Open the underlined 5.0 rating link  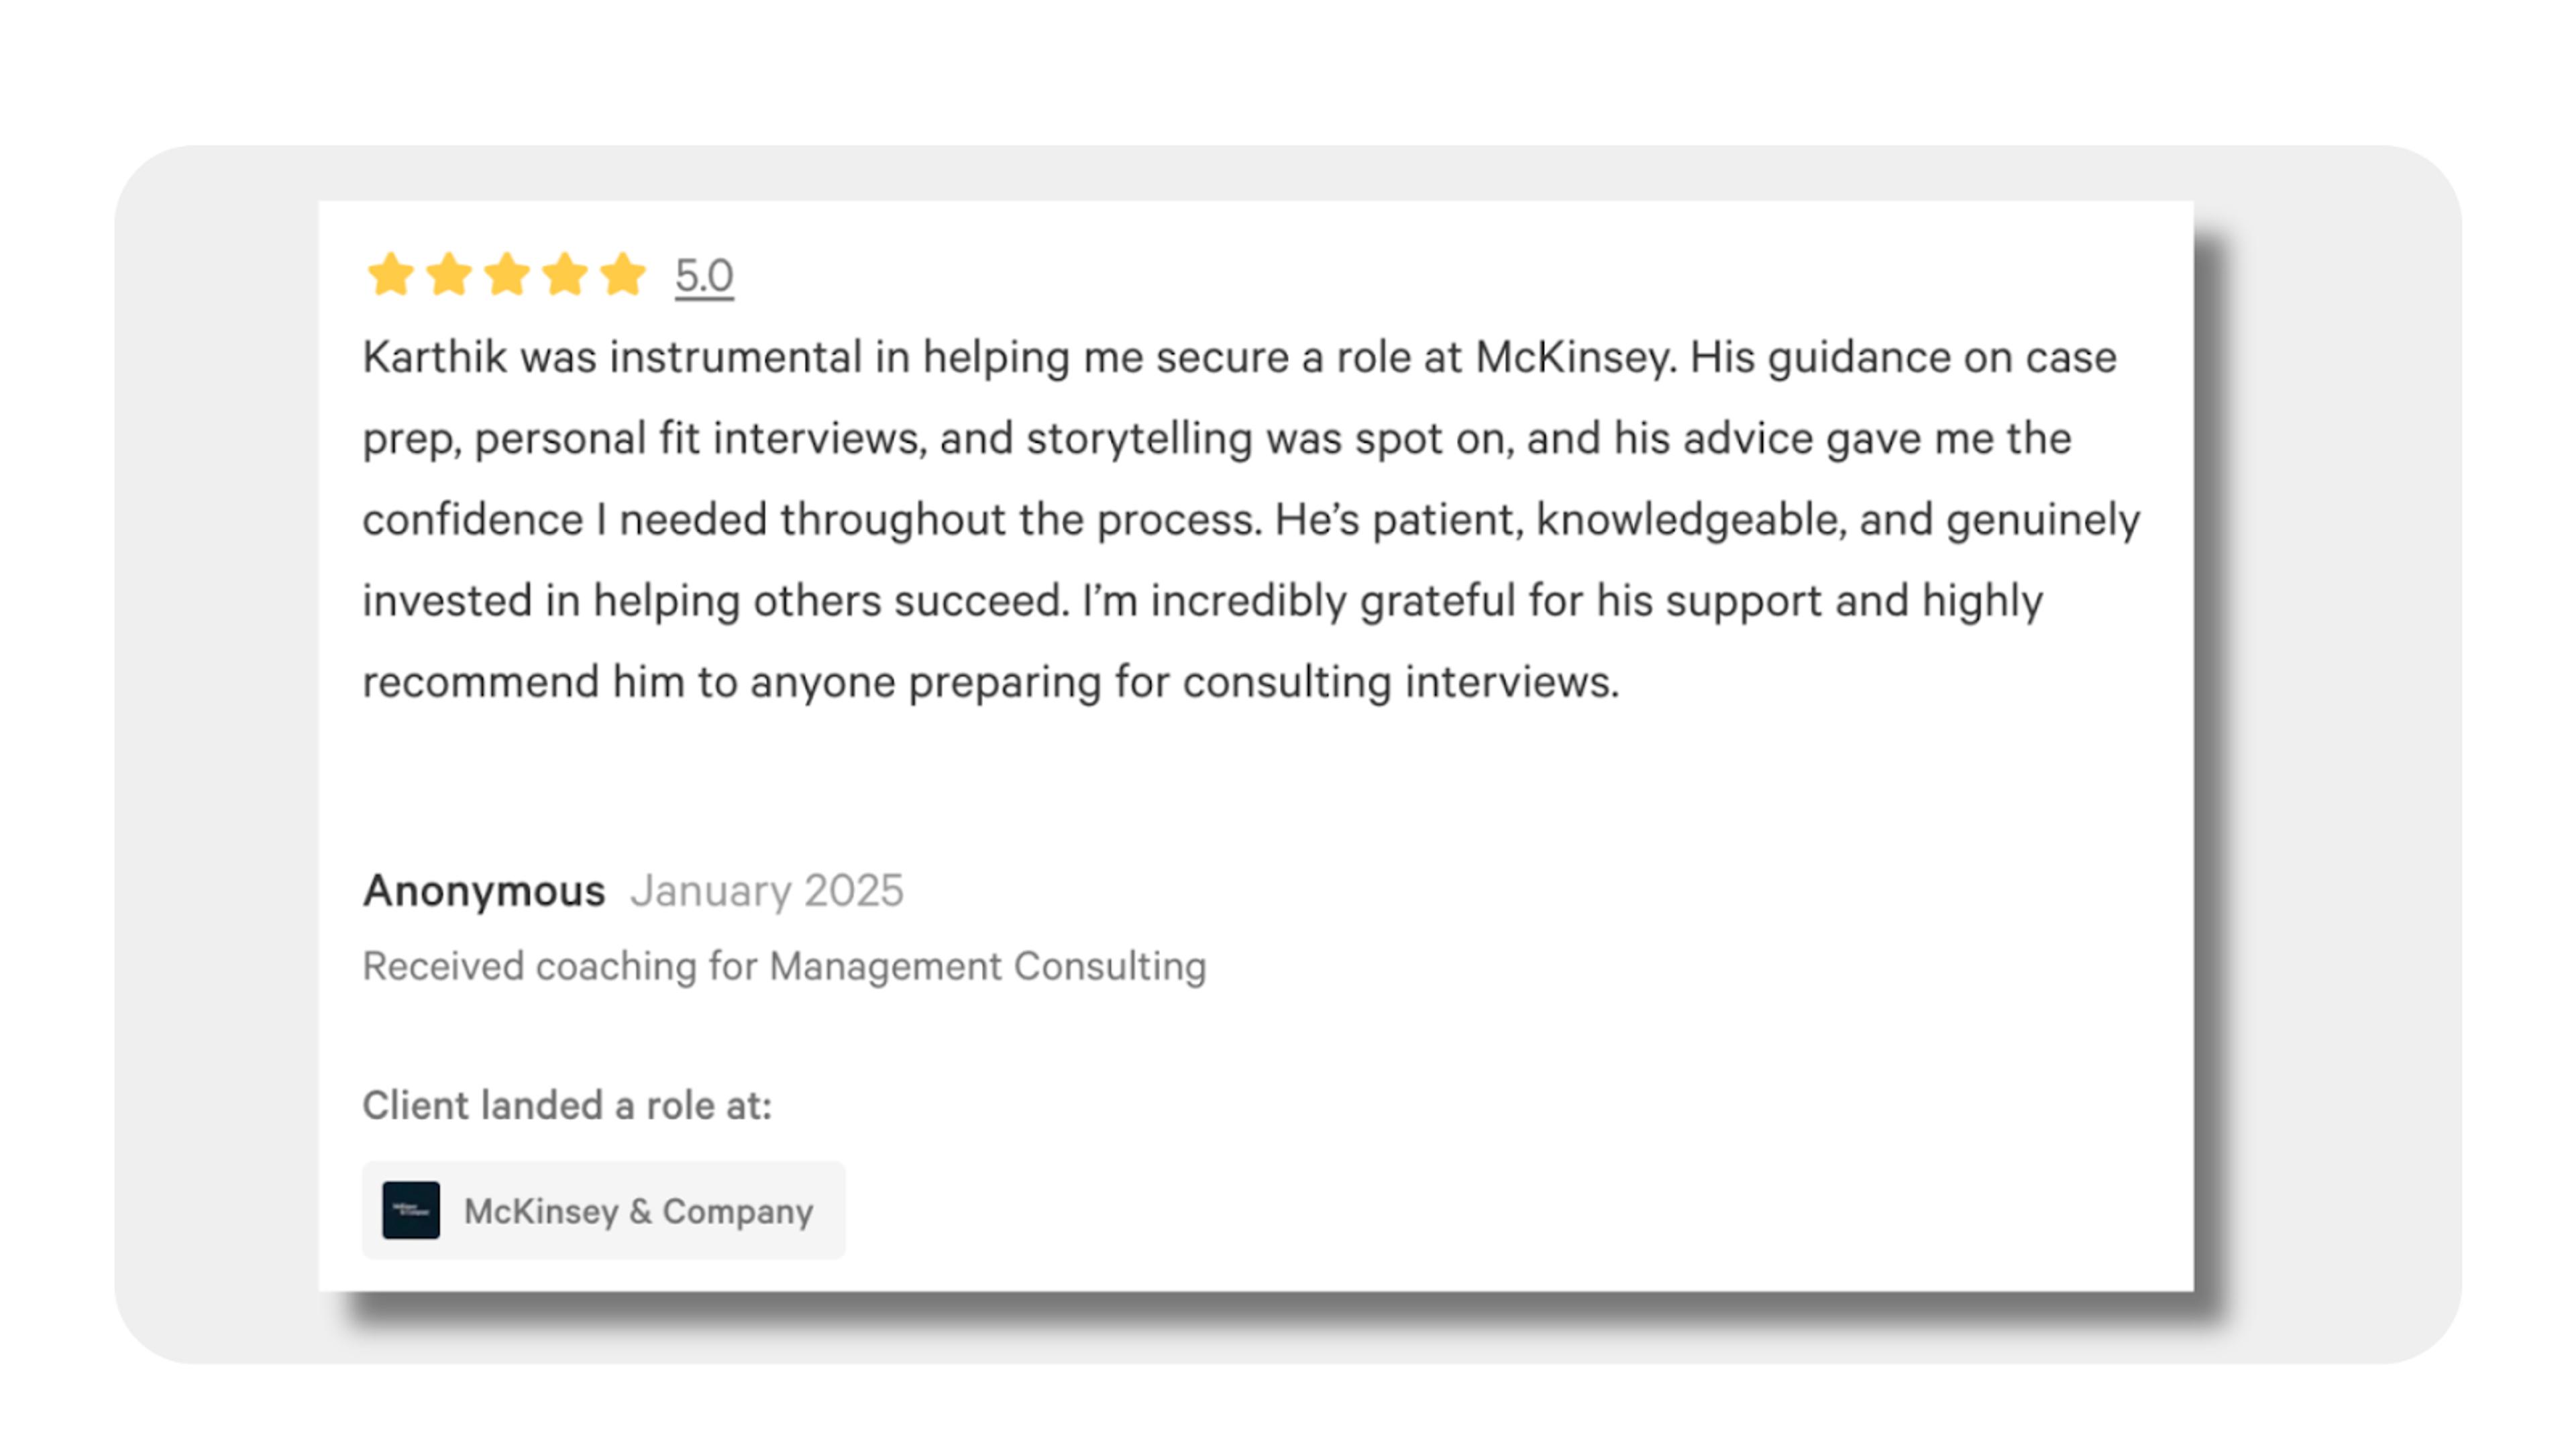[704, 276]
